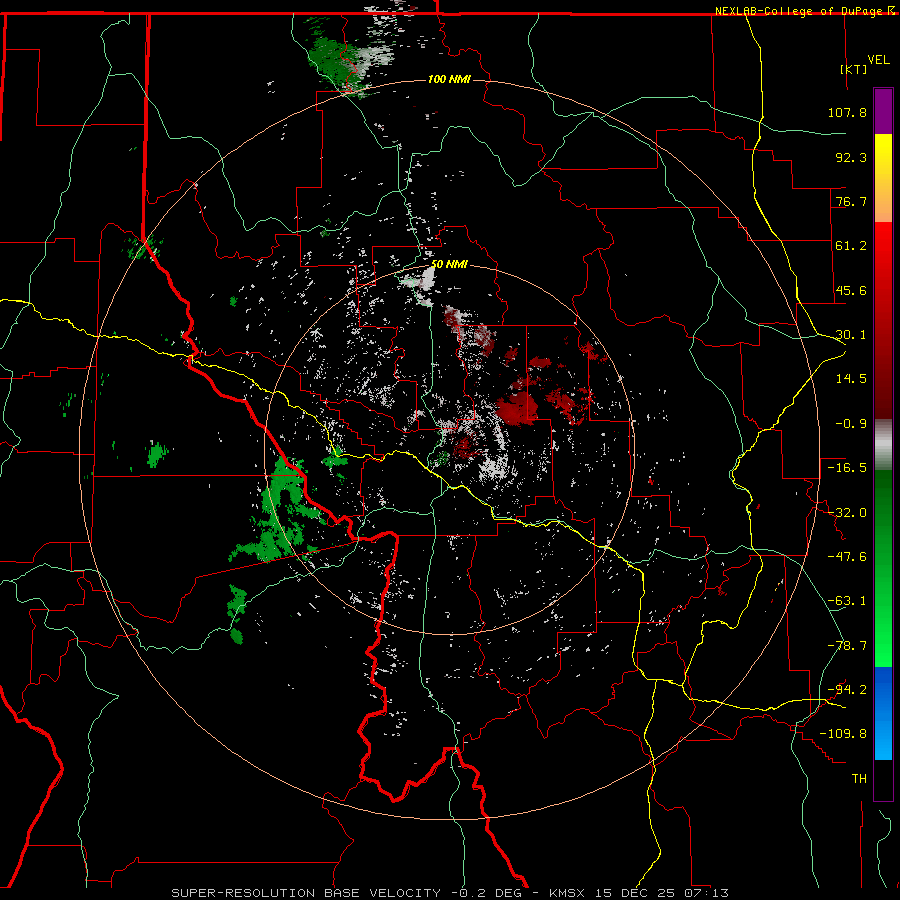Pick the green gradient segment of color bar
This screenshot has width=900, height=900.
883,568
